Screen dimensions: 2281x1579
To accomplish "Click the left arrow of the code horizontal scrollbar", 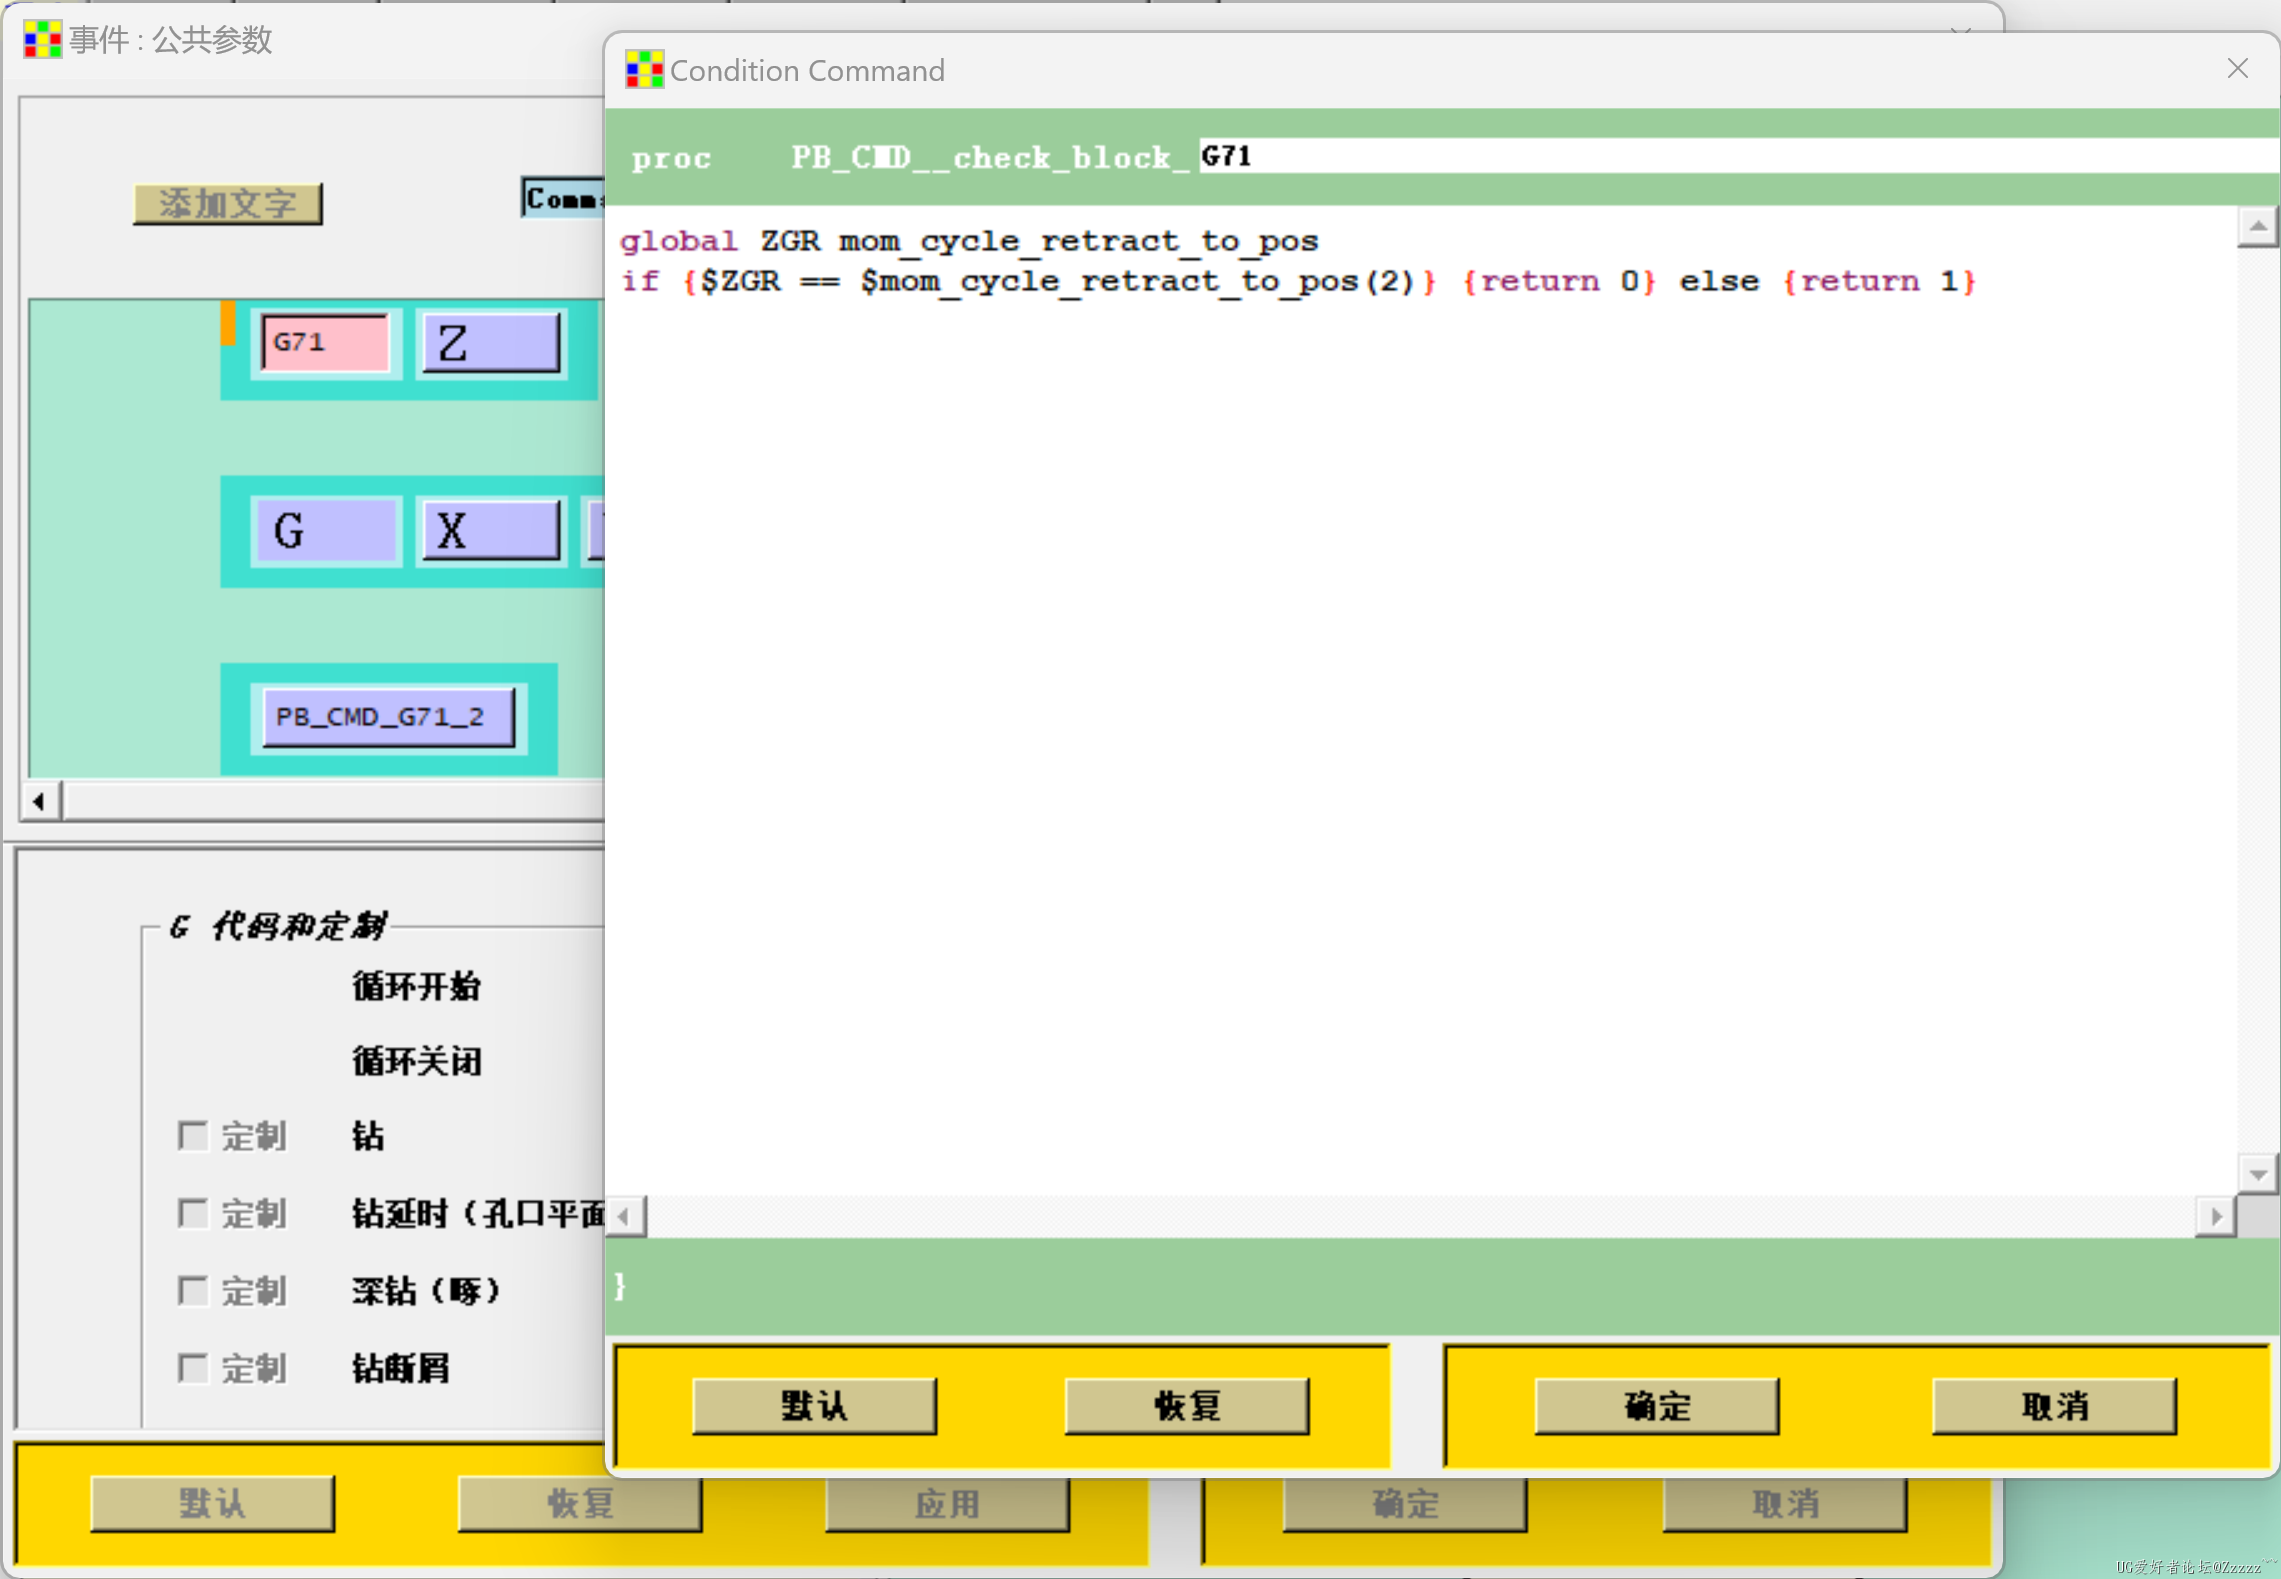I will (626, 1216).
